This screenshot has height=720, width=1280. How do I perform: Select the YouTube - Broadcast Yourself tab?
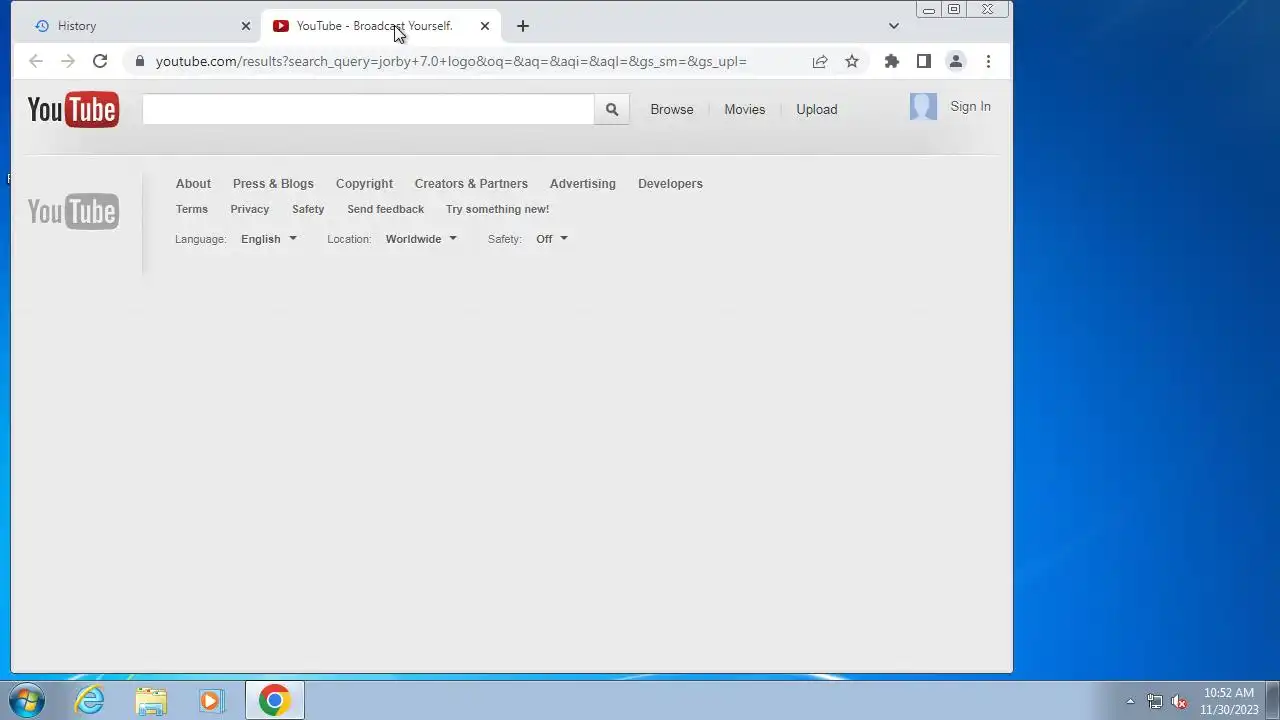pyautogui.click(x=380, y=26)
